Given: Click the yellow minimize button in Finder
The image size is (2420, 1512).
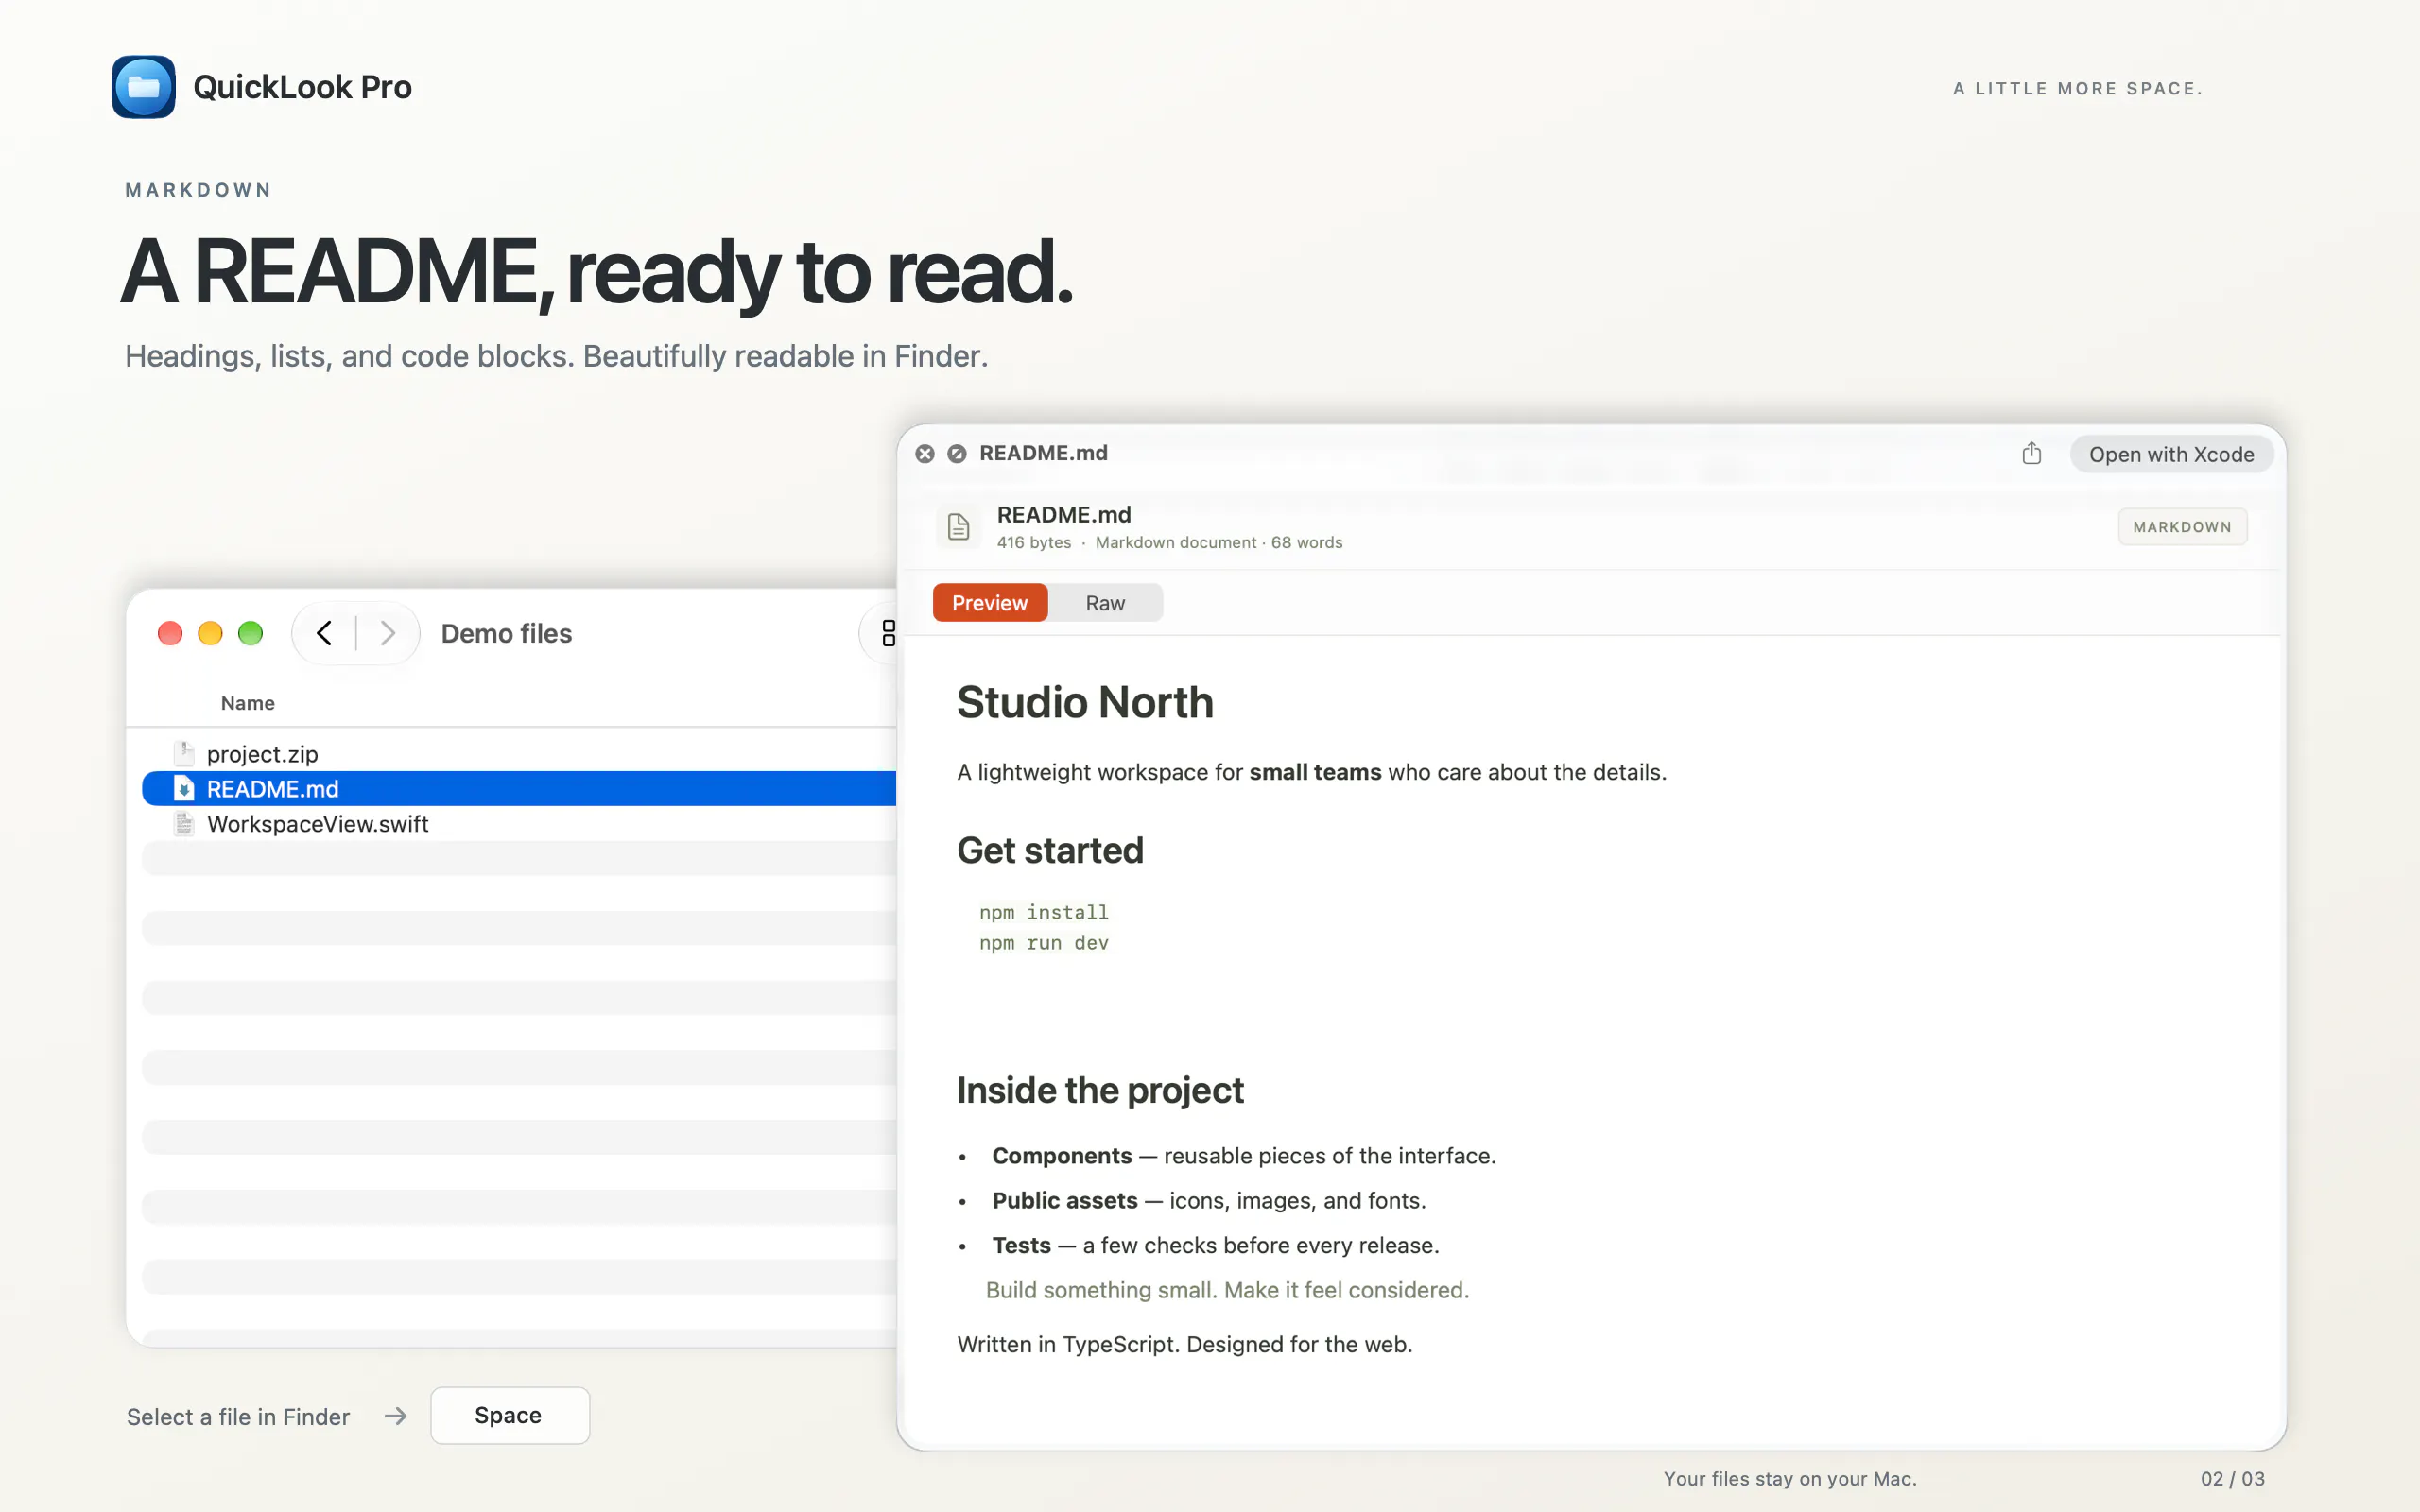Looking at the screenshot, I should click(210, 633).
